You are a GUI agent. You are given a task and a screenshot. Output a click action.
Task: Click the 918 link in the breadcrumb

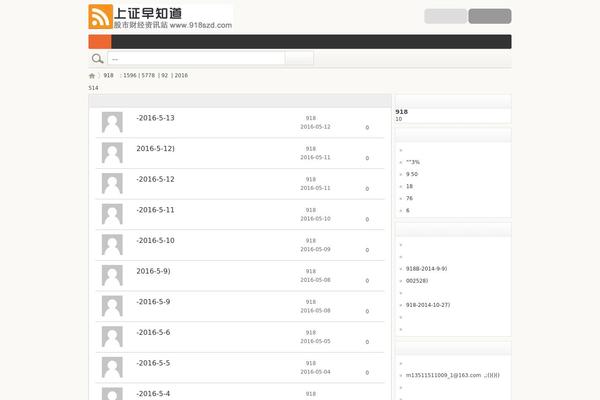click(108, 75)
